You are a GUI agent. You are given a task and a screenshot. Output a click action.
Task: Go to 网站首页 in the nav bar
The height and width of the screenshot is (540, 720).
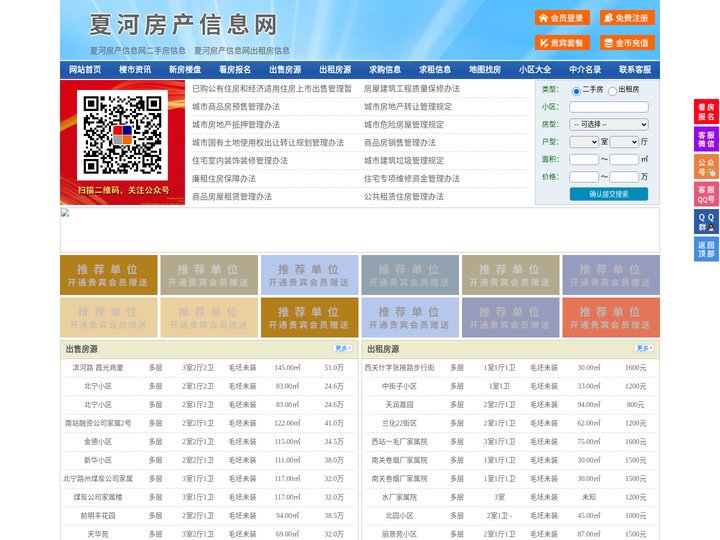point(85,70)
